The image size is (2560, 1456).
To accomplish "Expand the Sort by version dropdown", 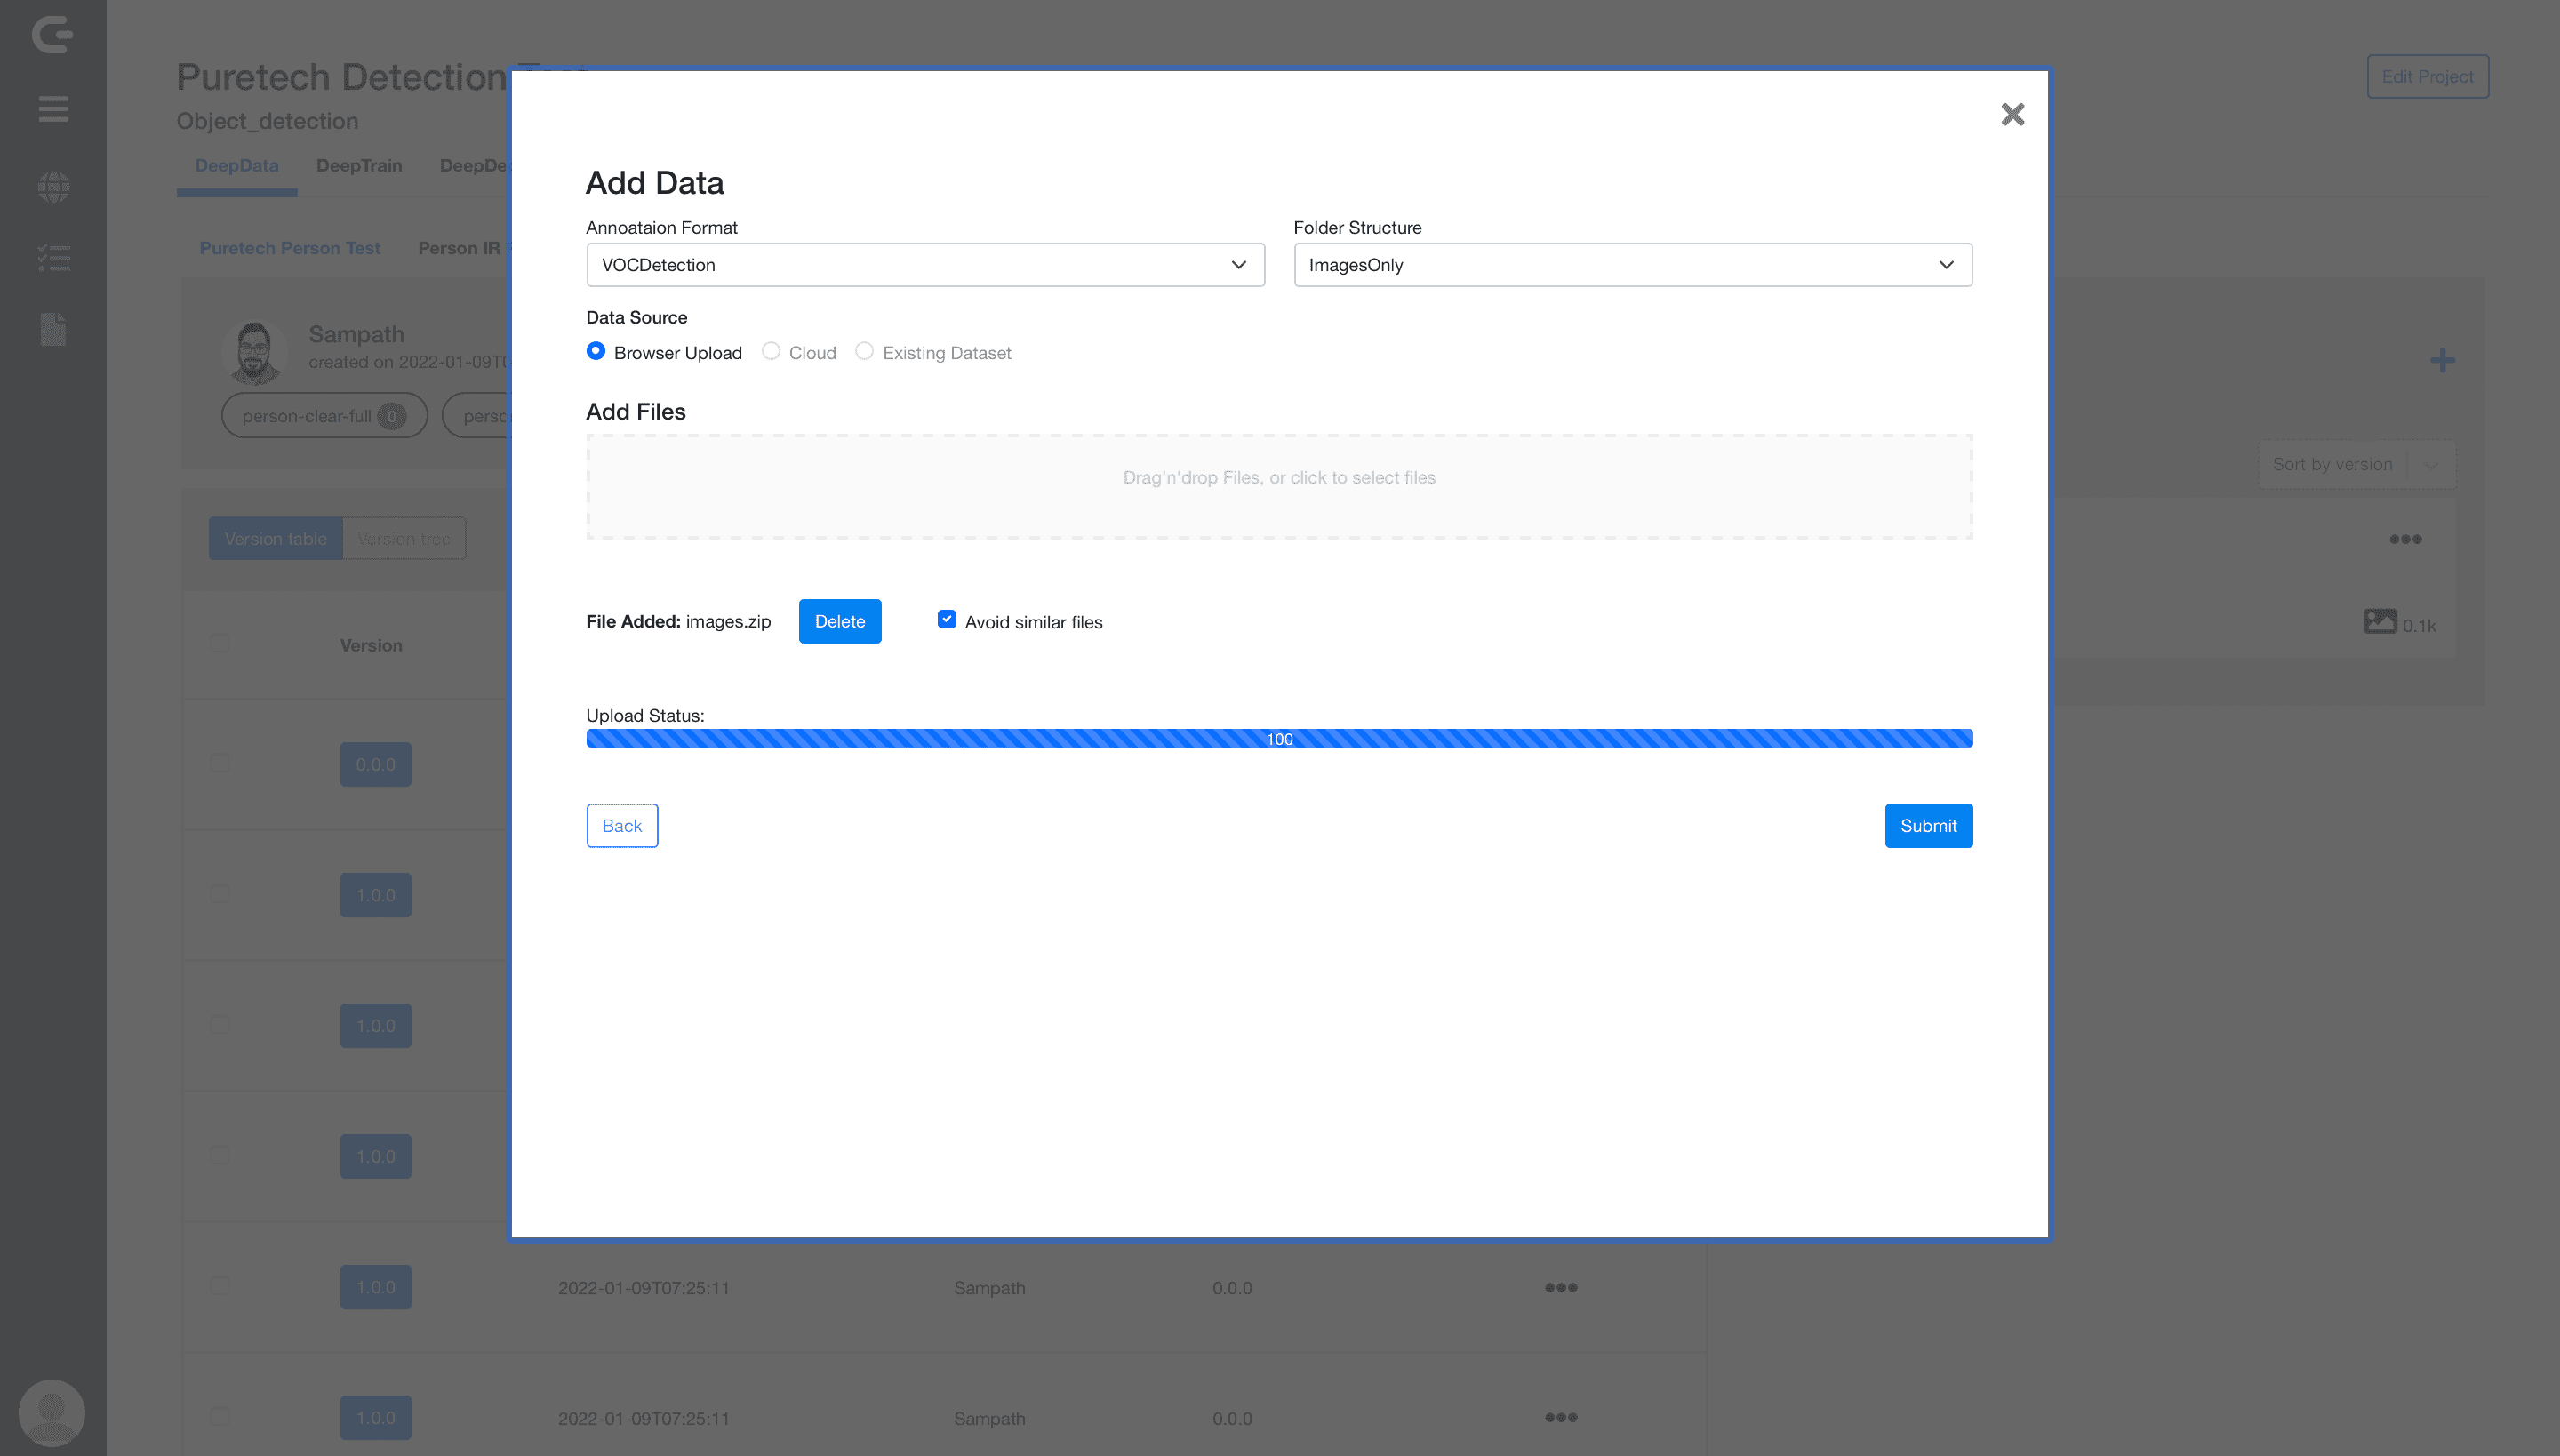I will click(x=2356, y=464).
